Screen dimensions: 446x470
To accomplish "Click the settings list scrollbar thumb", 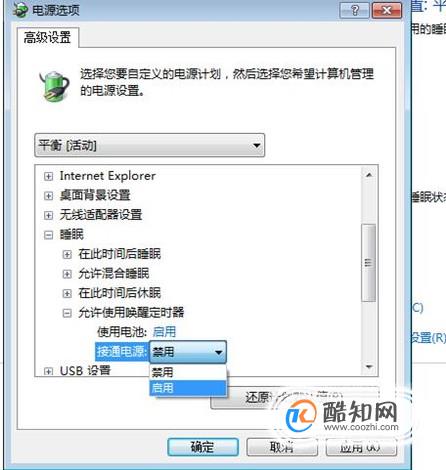I will click(x=369, y=263).
